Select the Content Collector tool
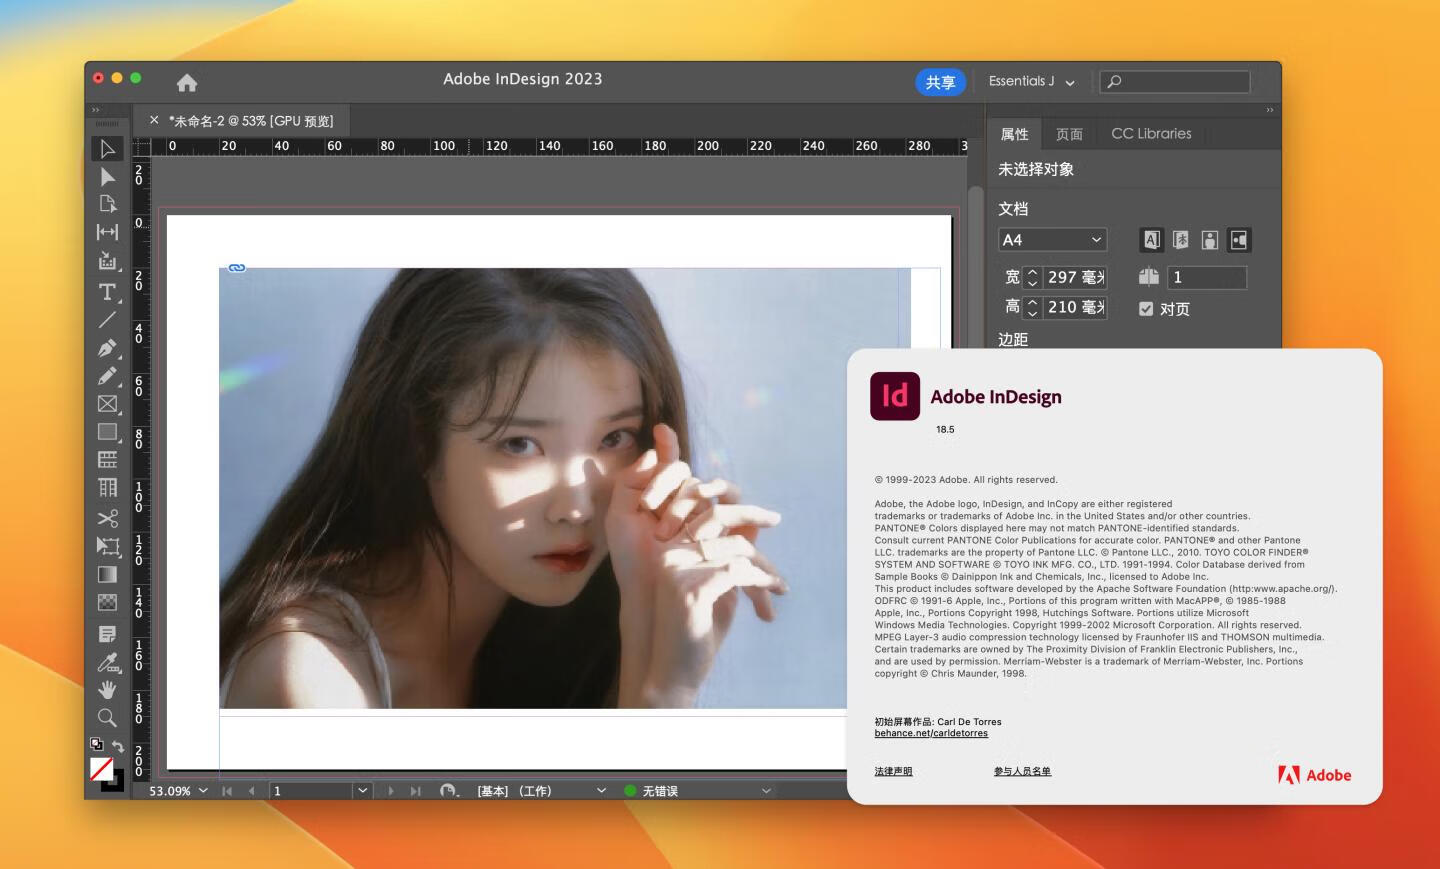1440x869 pixels. (x=107, y=261)
